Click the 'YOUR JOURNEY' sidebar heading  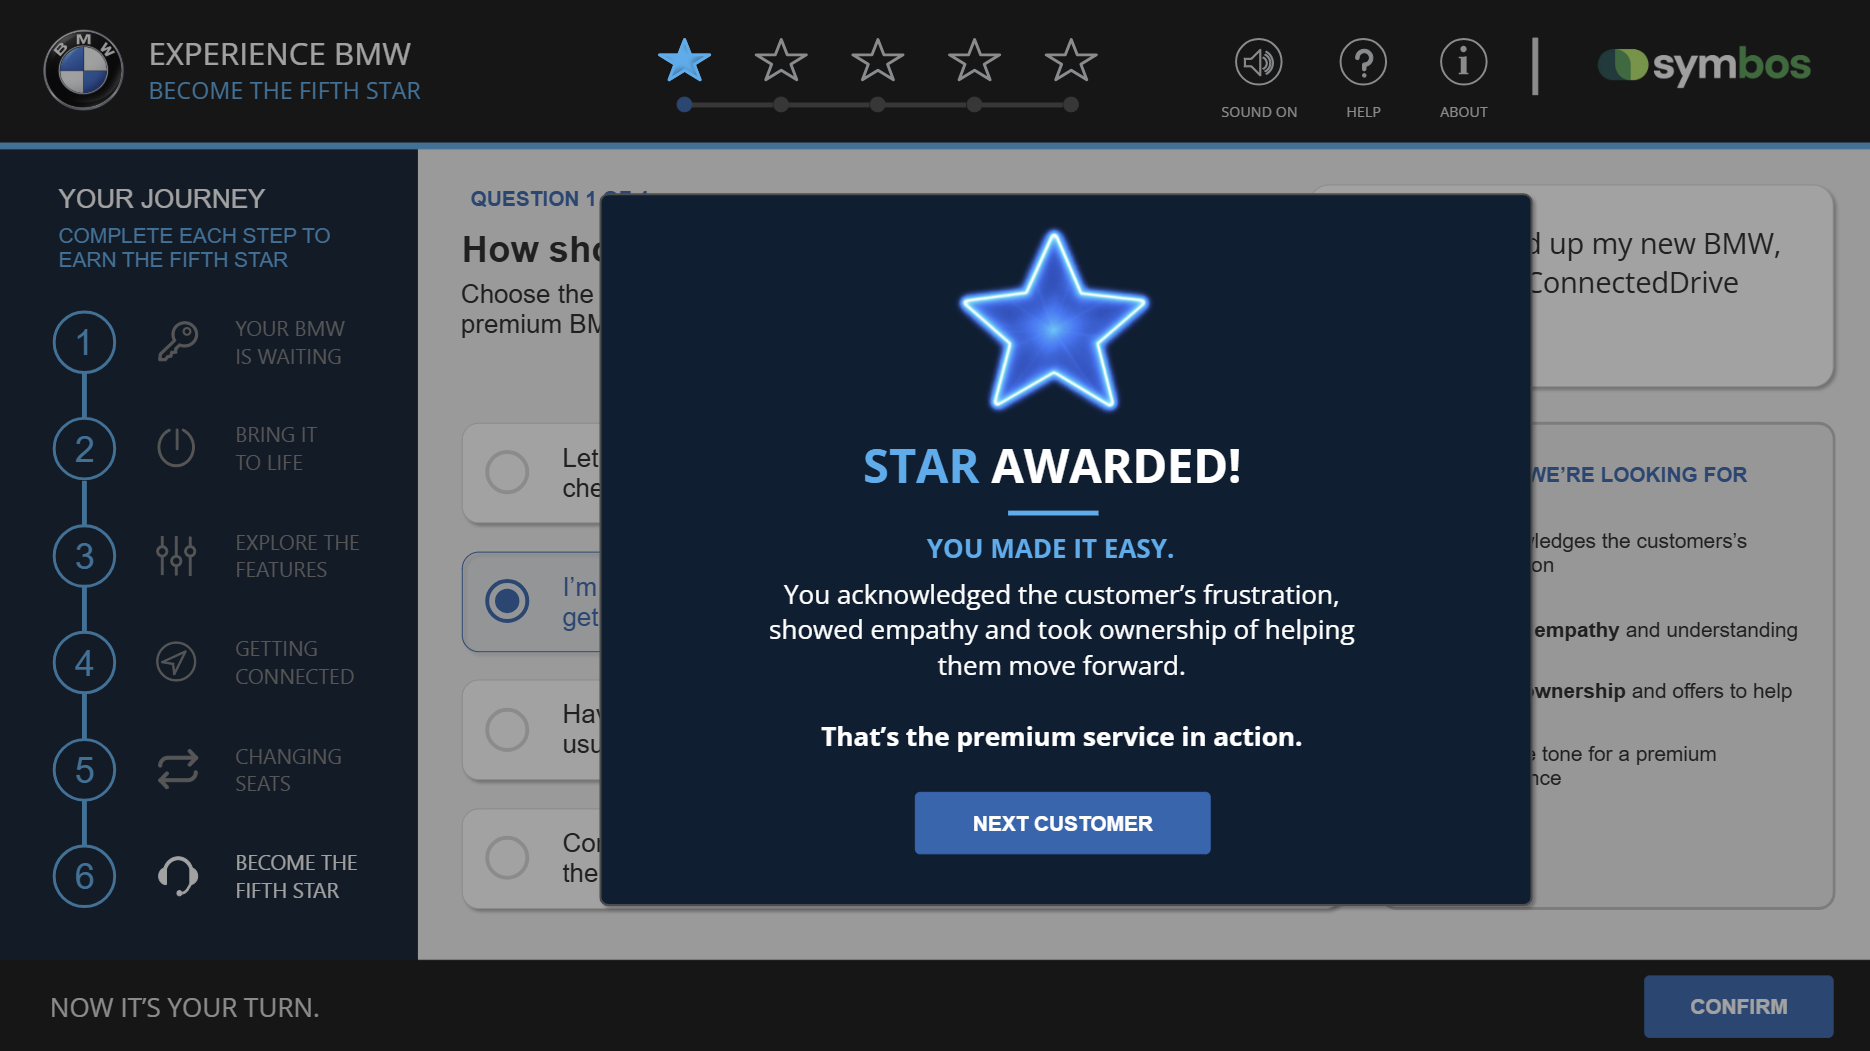point(161,198)
